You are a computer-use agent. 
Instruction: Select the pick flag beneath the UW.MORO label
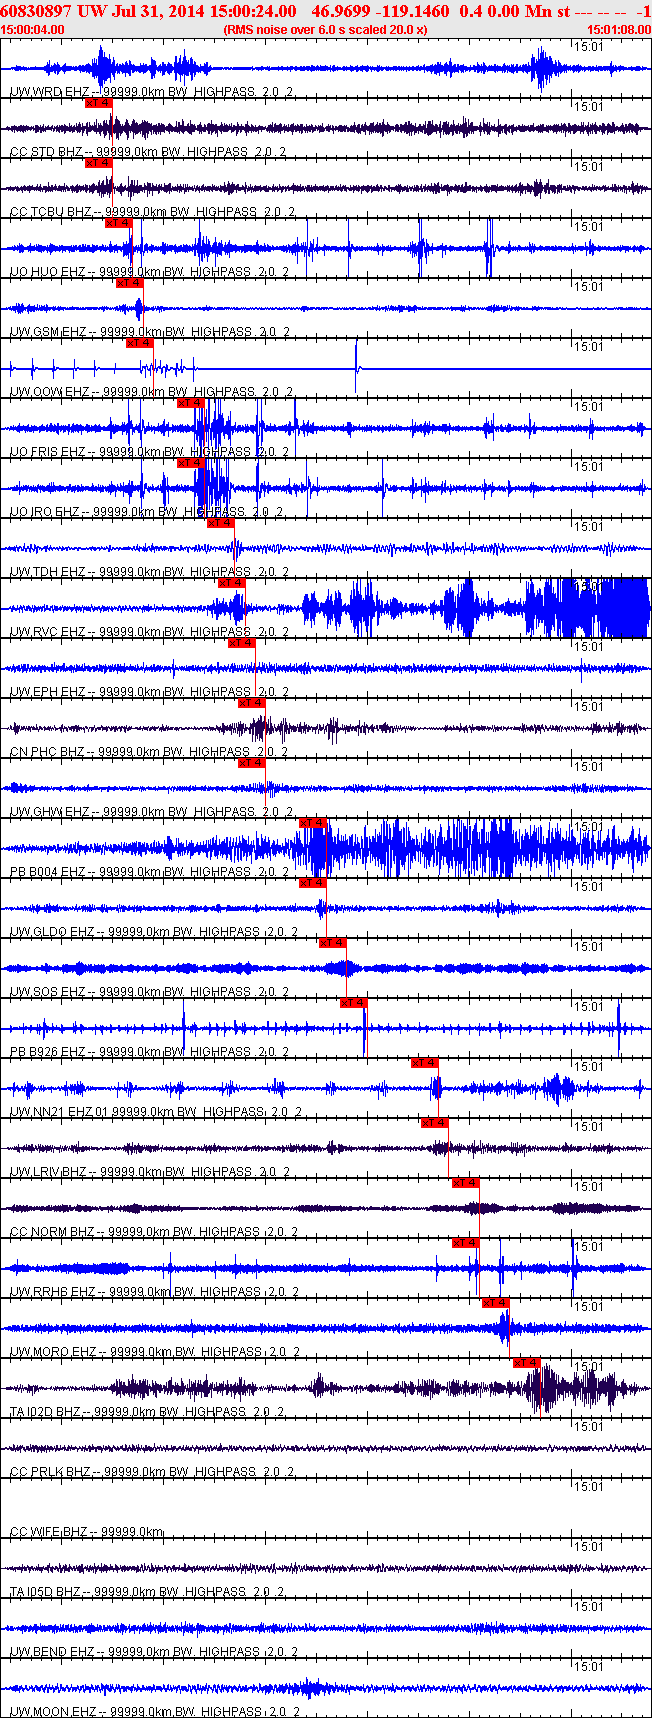click(526, 1362)
